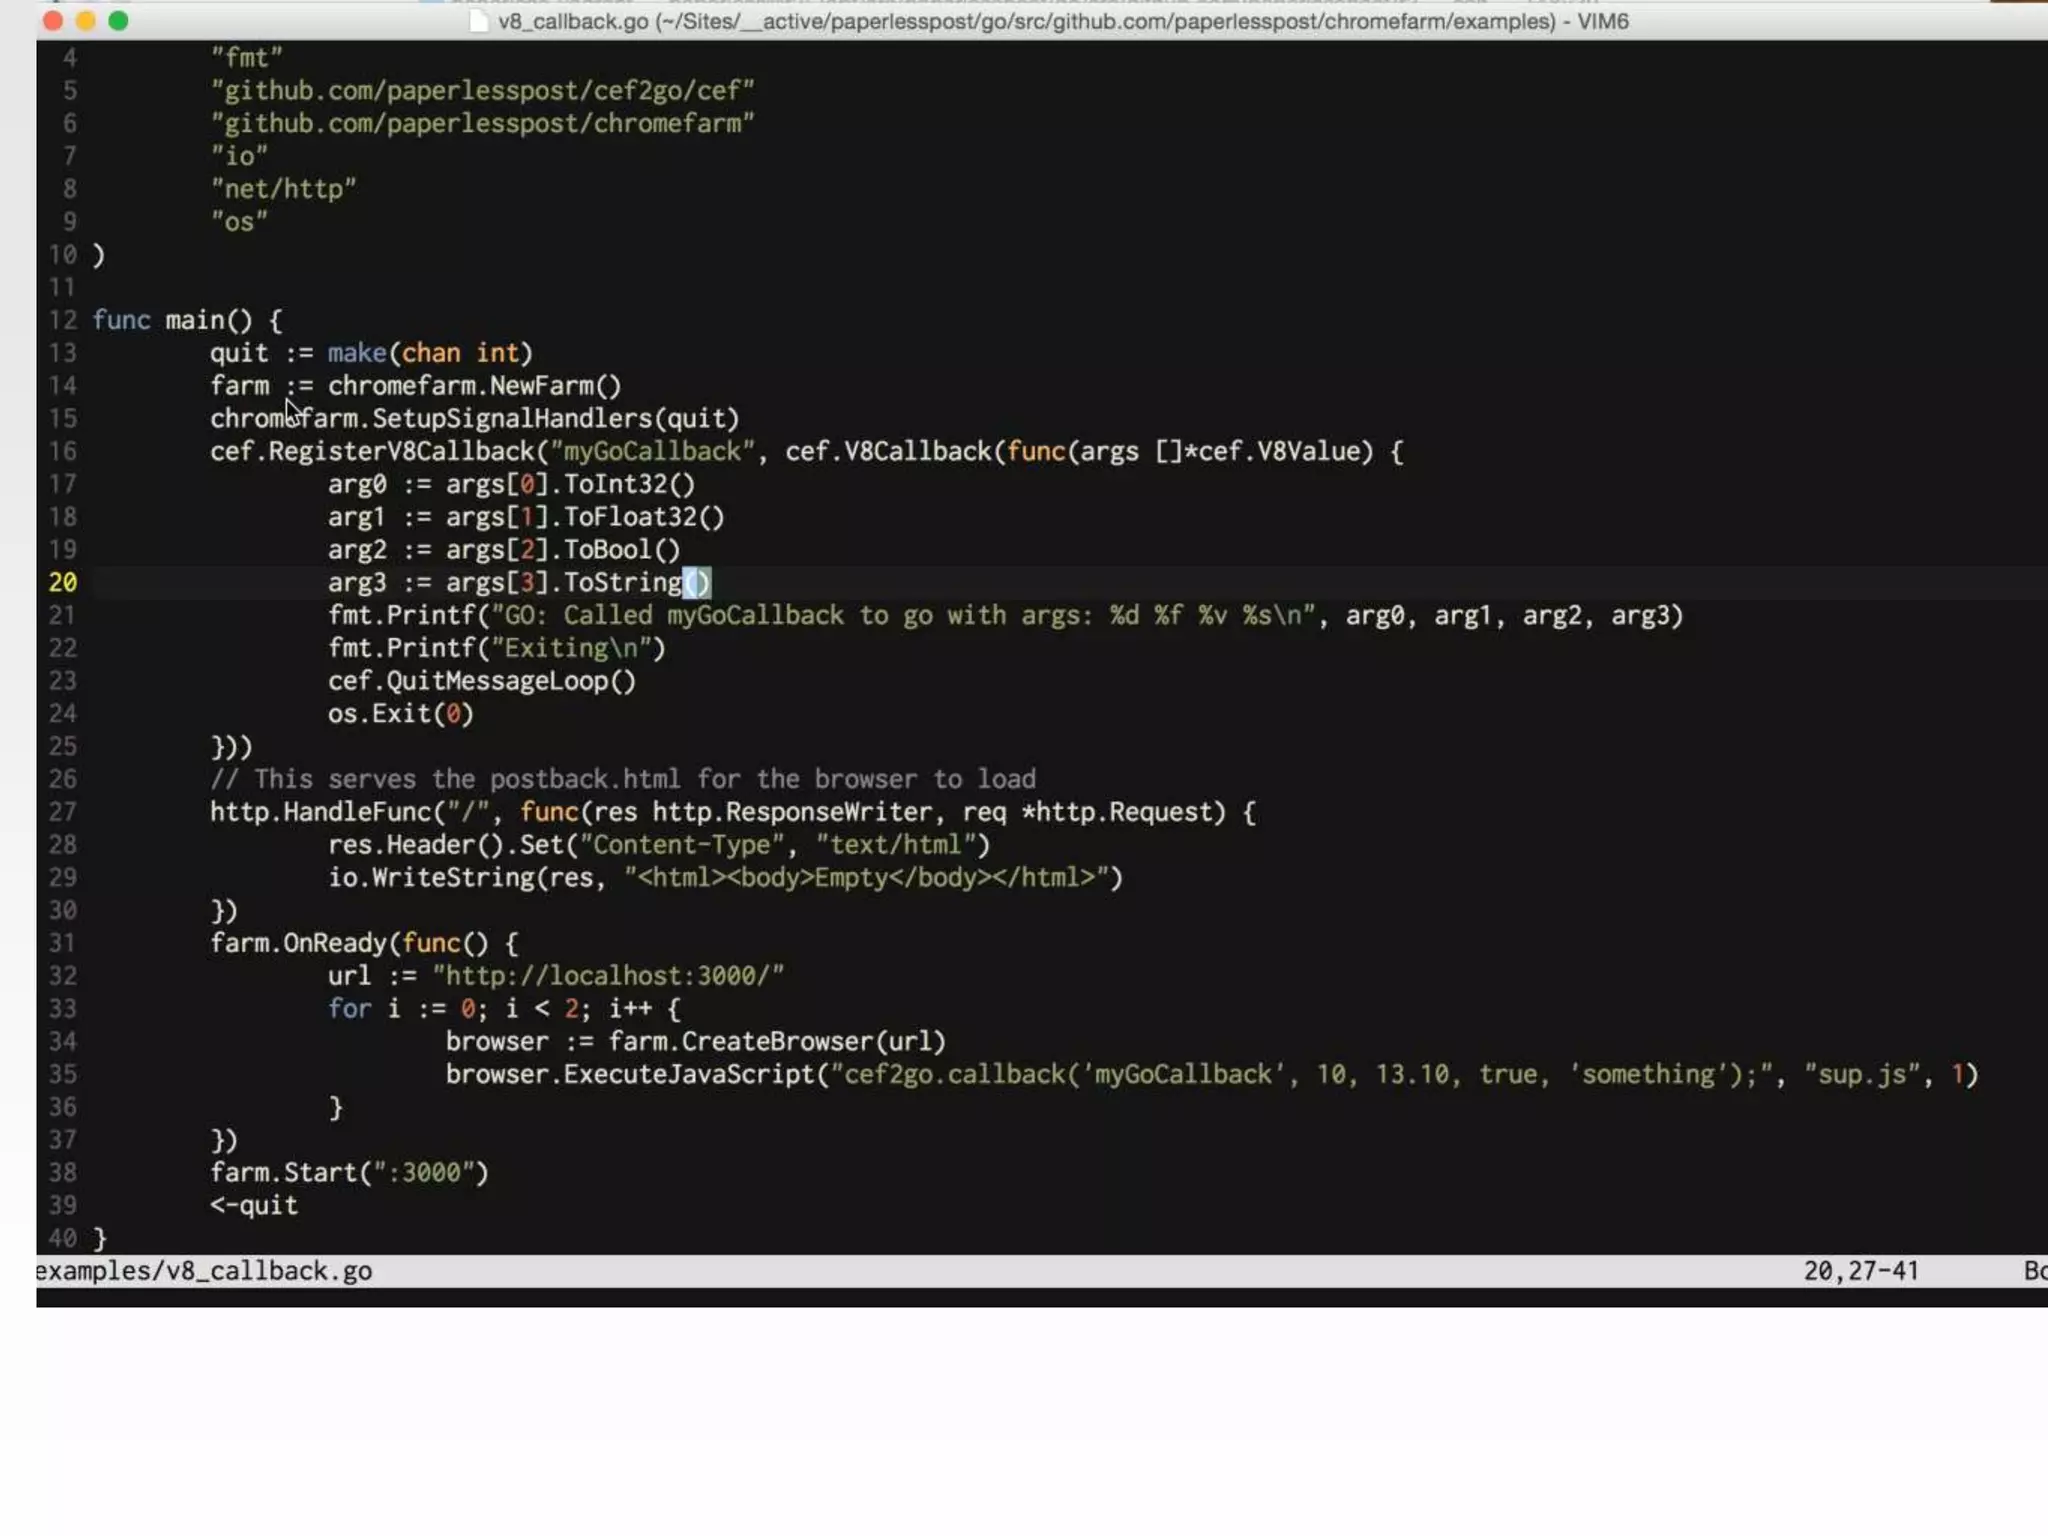Click the green zoom window button
The height and width of the screenshot is (1536, 2048).
click(118, 21)
